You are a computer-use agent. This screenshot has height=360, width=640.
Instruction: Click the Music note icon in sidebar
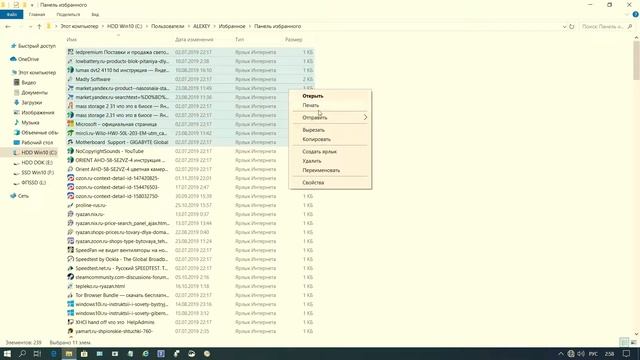(16, 122)
